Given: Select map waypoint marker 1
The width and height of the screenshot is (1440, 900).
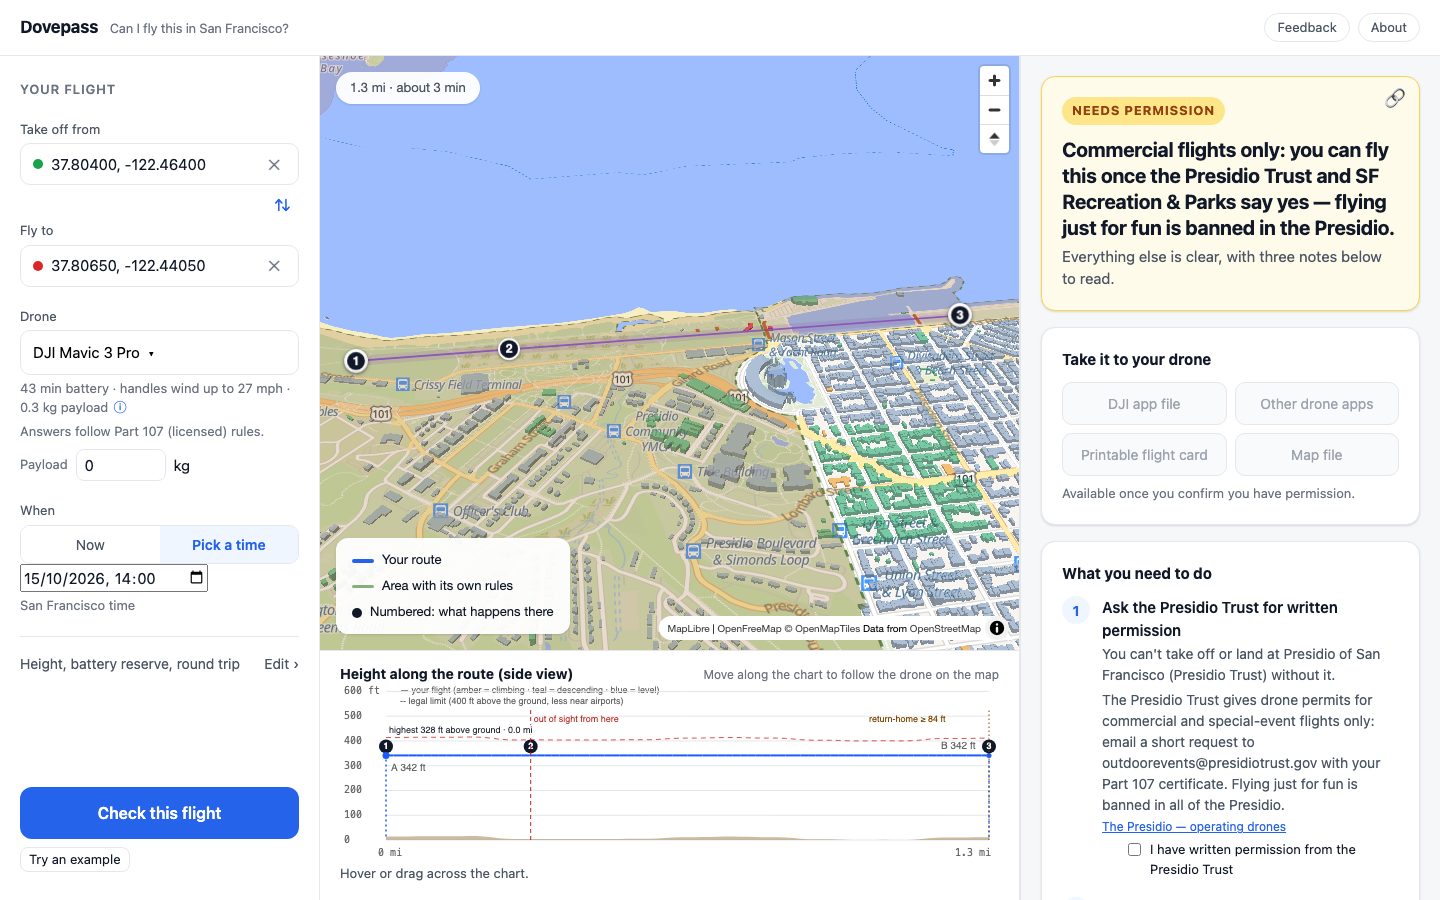Looking at the screenshot, I should 356,360.
